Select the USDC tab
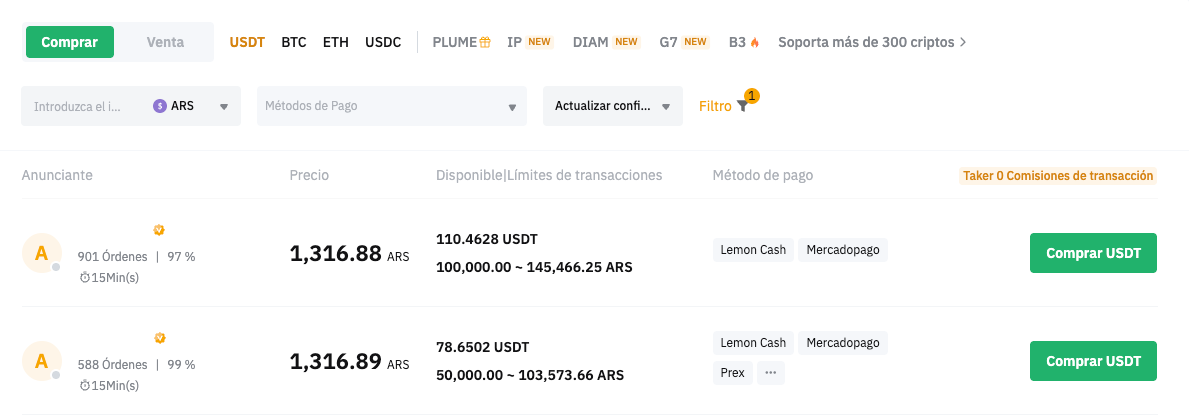 tap(383, 42)
